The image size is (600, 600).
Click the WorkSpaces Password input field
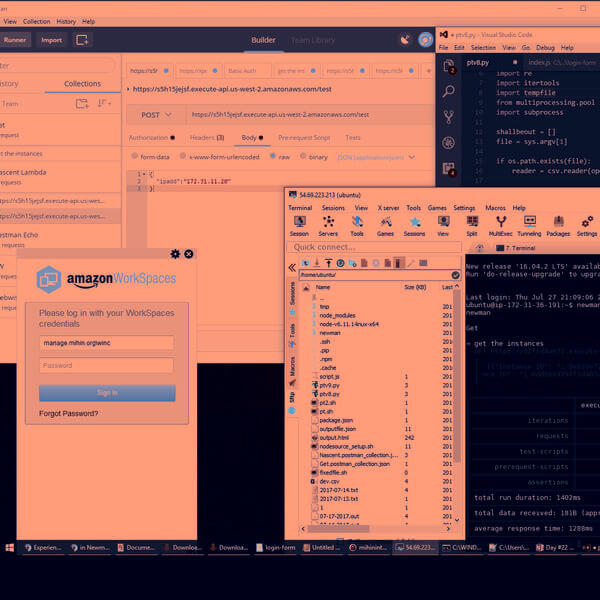pos(107,365)
